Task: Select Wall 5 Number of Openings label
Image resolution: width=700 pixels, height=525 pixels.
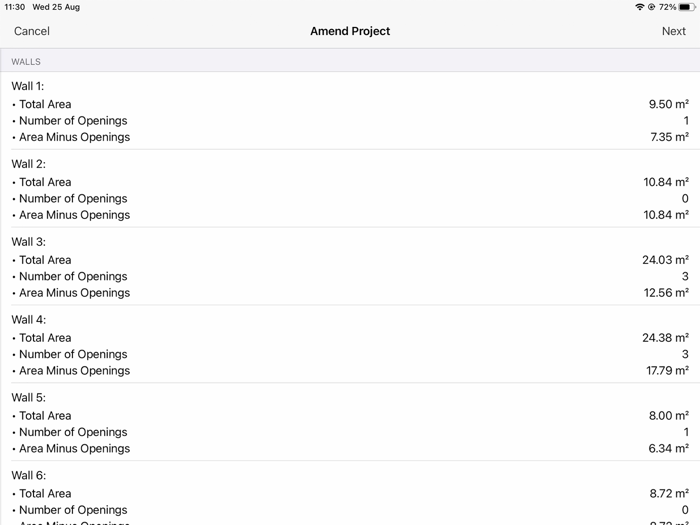Action: click(73, 432)
